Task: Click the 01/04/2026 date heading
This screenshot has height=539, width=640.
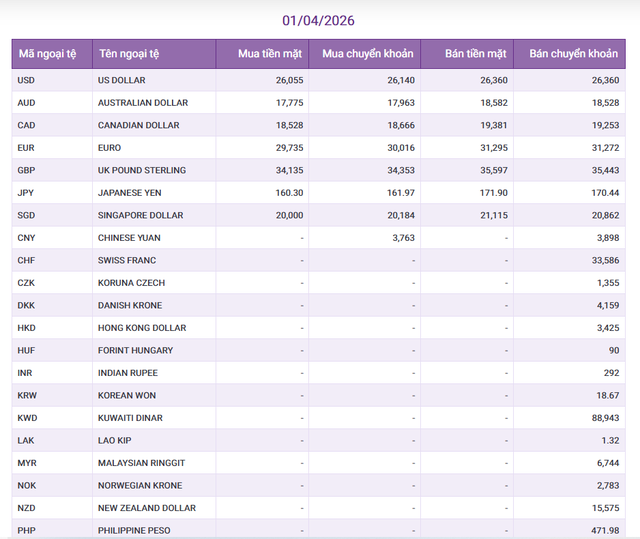Action: tap(318, 20)
